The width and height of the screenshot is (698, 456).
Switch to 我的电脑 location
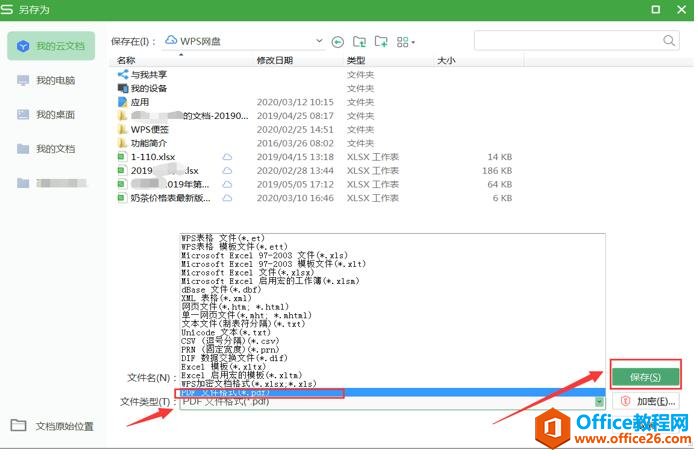[46, 81]
